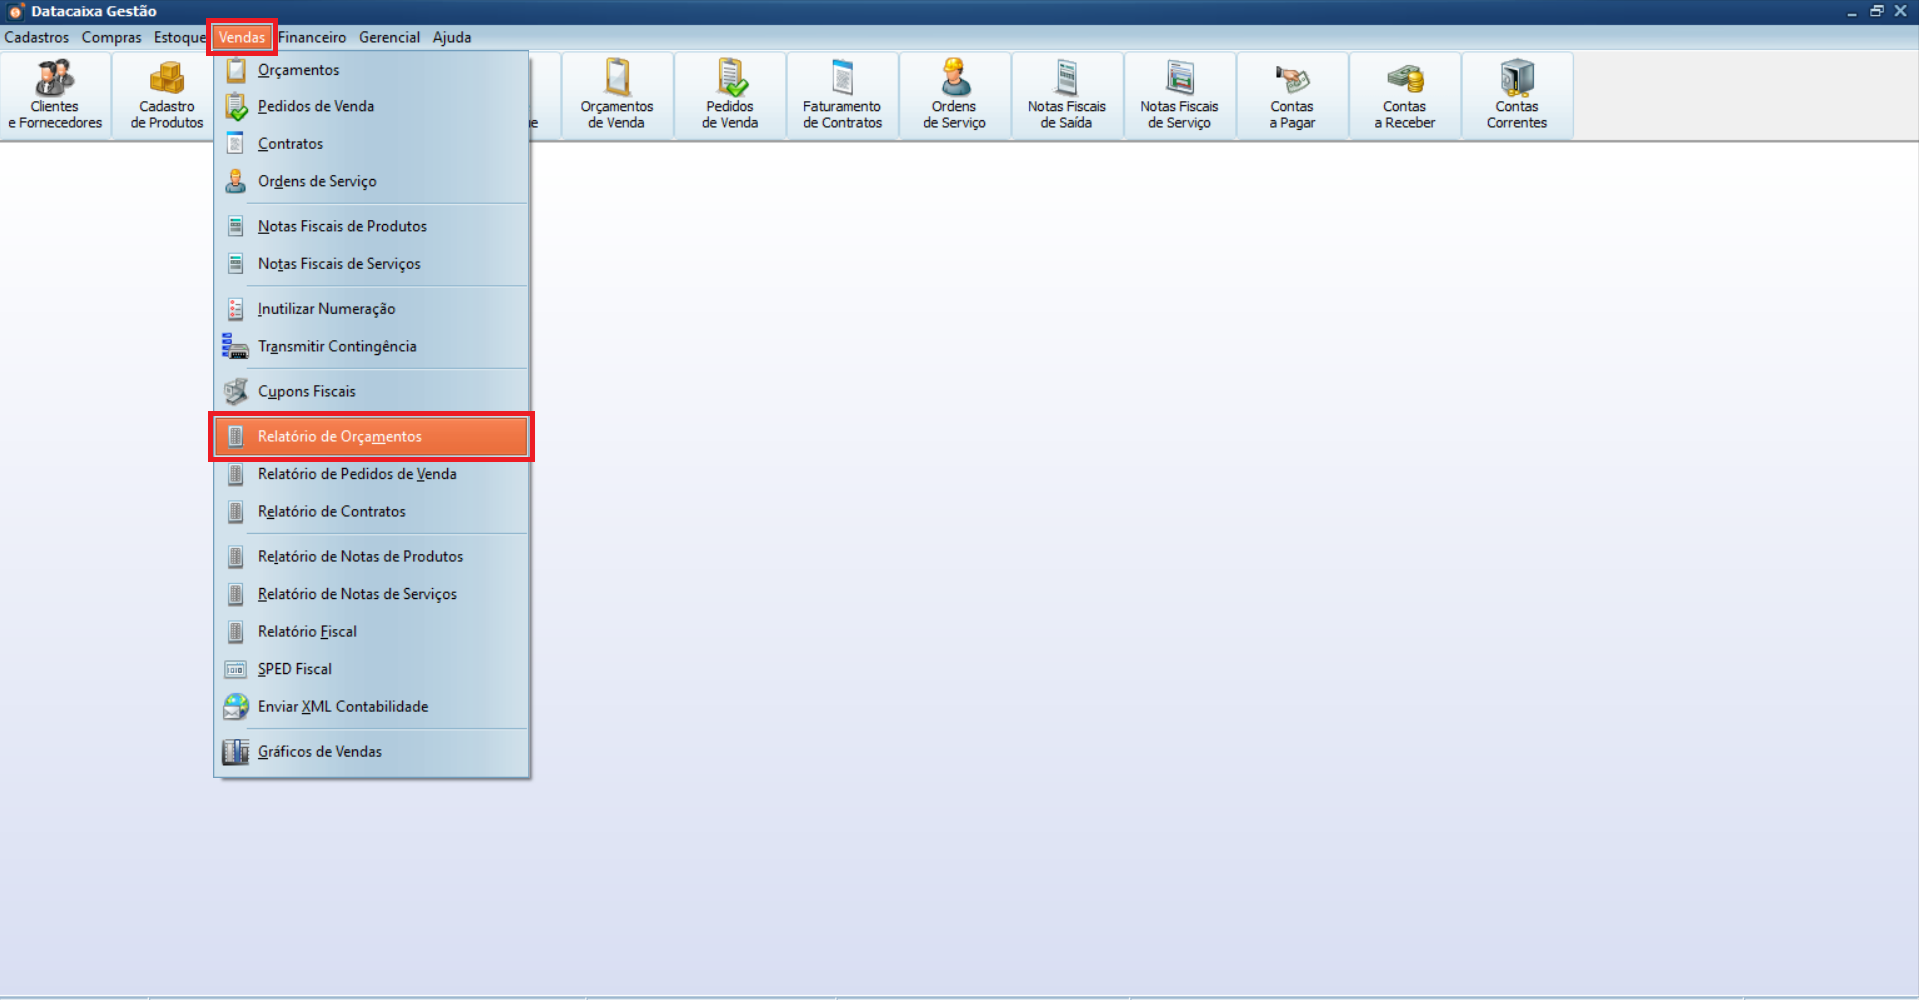The width and height of the screenshot is (1919, 1000).
Task: Expand the Cadastros menu
Action: coord(37,37)
